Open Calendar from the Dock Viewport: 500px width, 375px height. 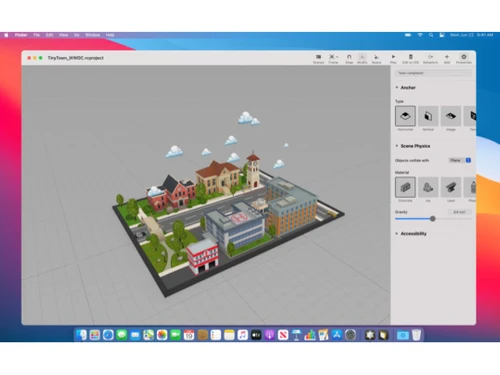point(189,335)
